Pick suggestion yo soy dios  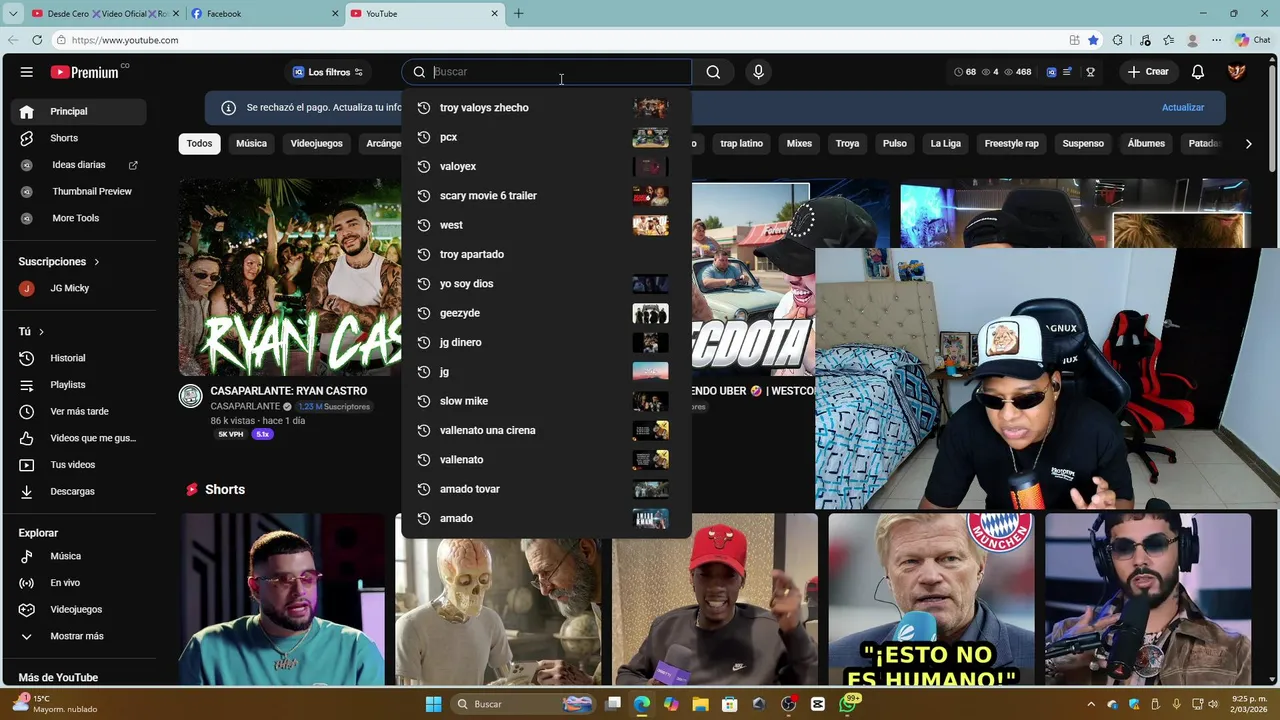[545, 284]
